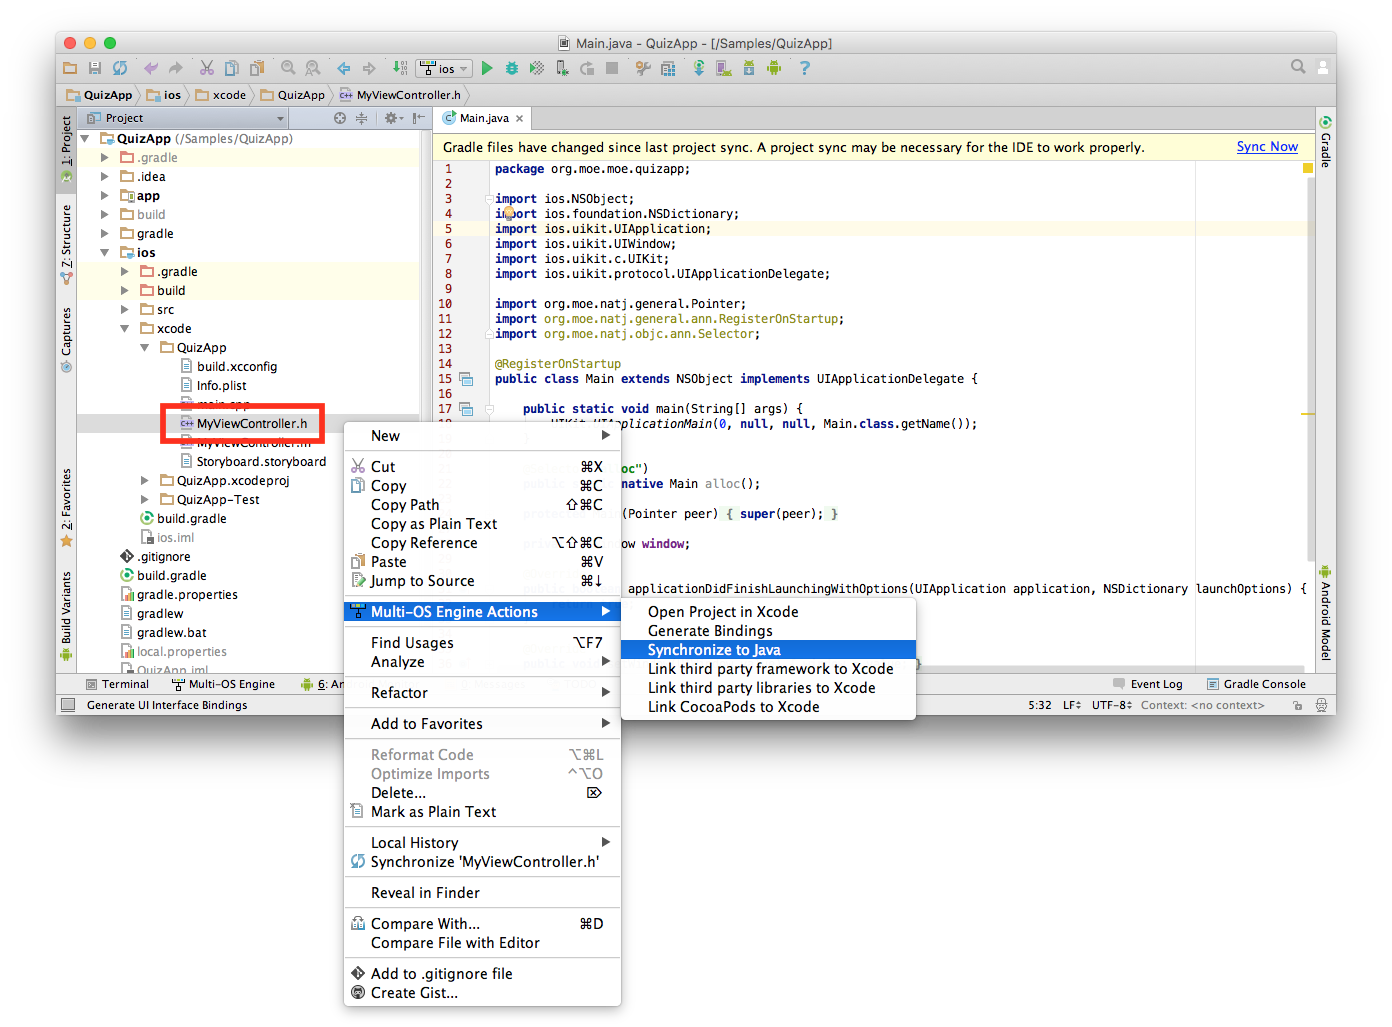The width and height of the screenshot is (1392, 1027).
Task: Select Link CocoaPods to Xcode
Action: 768,707
